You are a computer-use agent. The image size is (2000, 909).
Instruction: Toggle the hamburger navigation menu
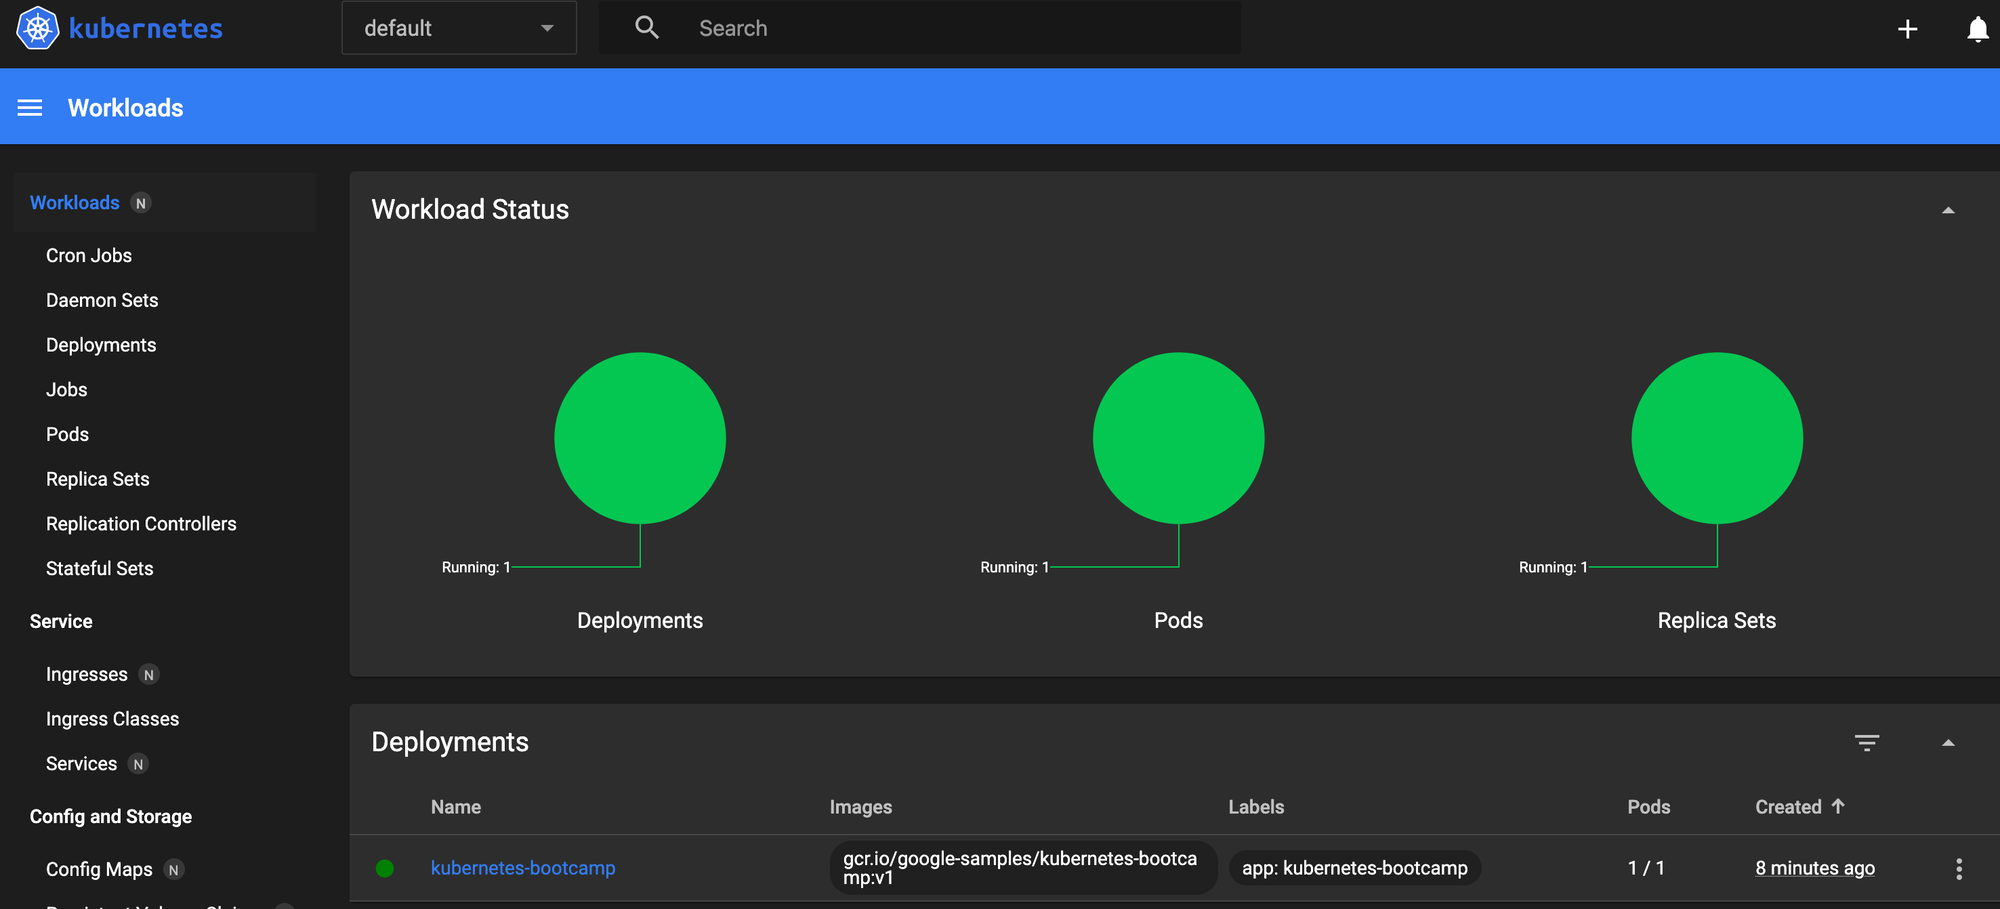pos(30,107)
